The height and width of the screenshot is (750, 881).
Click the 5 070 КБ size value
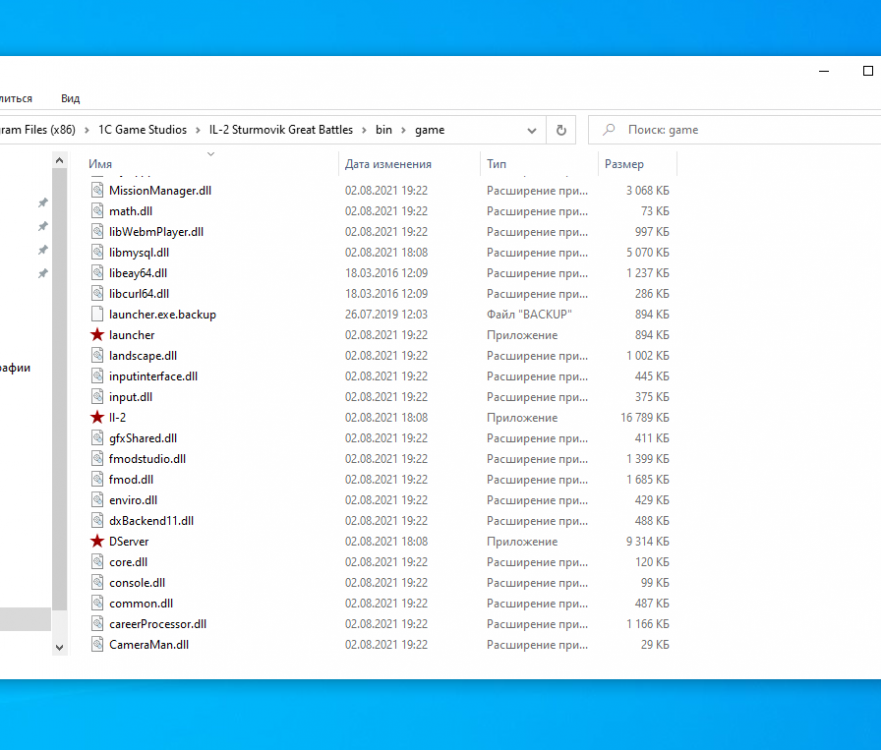coord(648,253)
